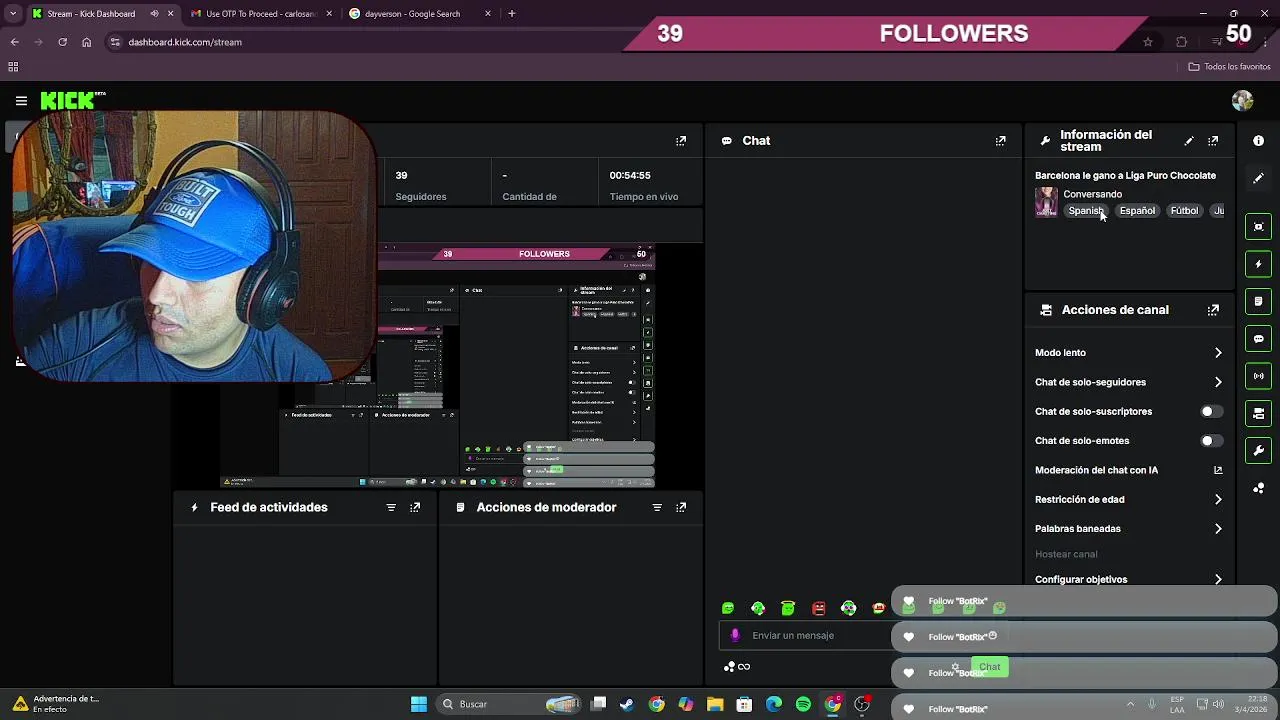Expand Palabras baneadas settings
This screenshot has height=720, width=1280.
click(1128, 529)
